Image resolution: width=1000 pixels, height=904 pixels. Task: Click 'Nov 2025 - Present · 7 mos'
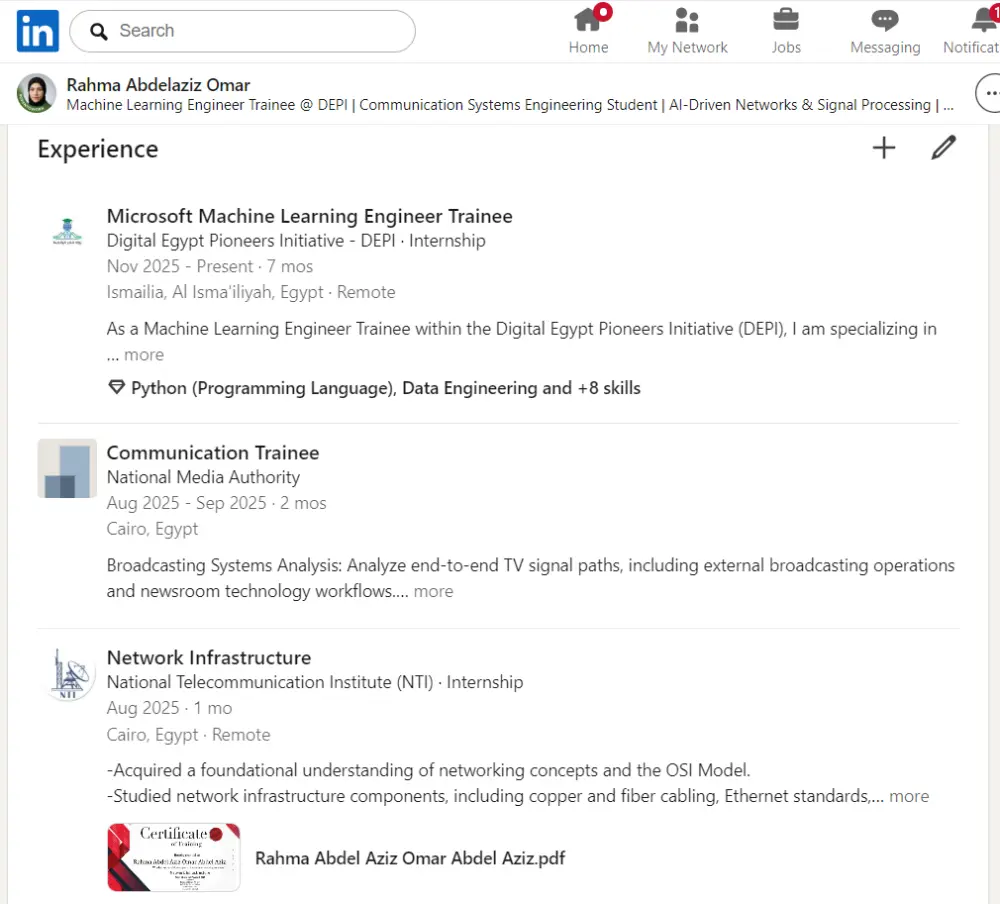point(210,266)
